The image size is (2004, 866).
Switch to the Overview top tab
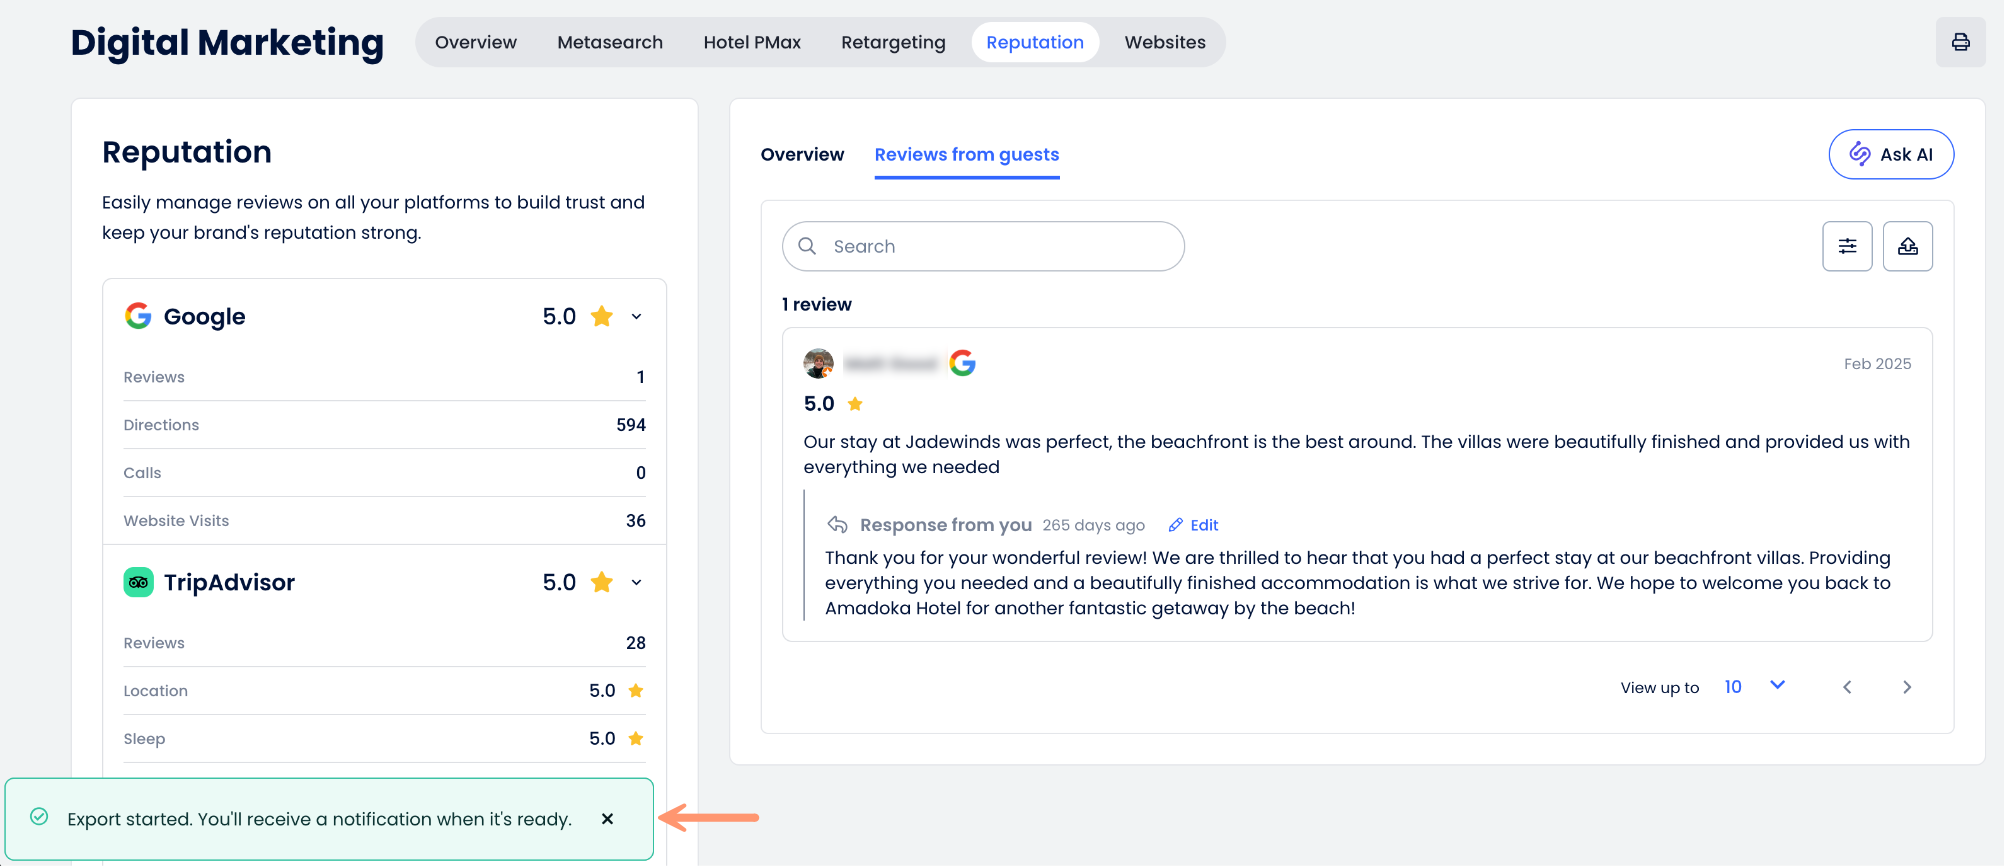pyautogui.click(x=476, y=42)
